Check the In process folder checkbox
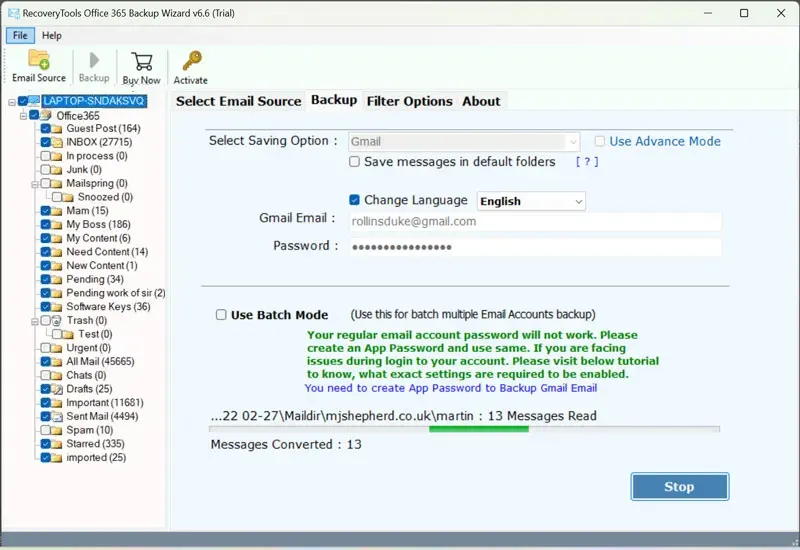Screen dimensions: 800x550 point(45,156)
